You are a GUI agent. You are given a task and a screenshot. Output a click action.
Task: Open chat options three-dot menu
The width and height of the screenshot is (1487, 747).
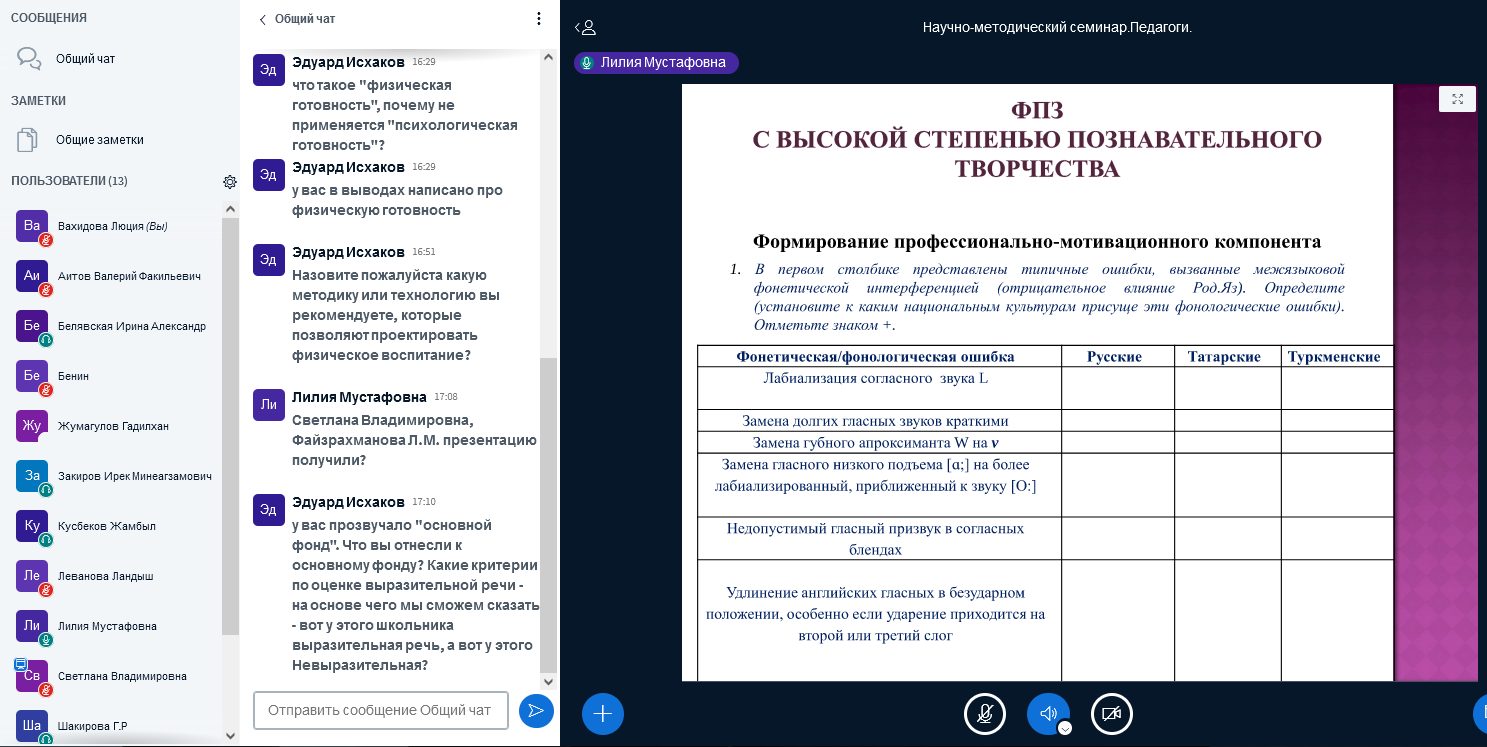539,19
